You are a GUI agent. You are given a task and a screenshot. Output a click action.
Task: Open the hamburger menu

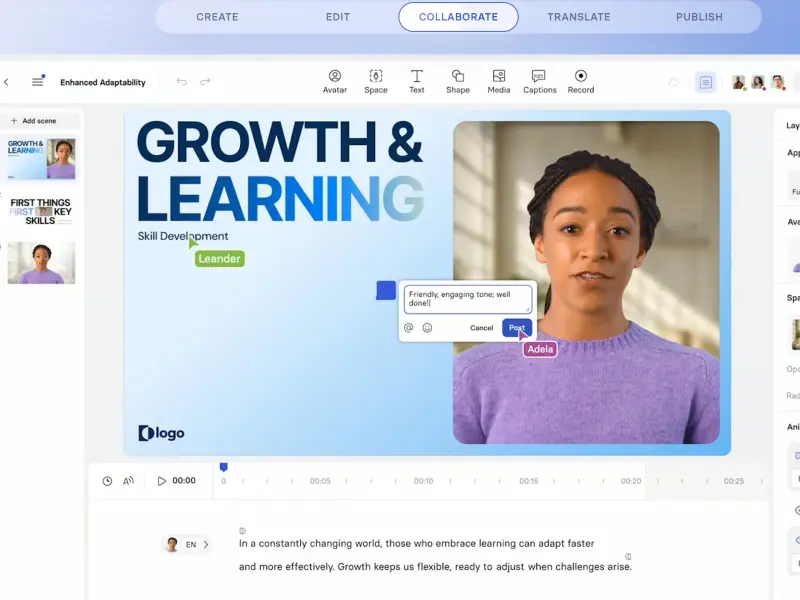coord(38,82)
